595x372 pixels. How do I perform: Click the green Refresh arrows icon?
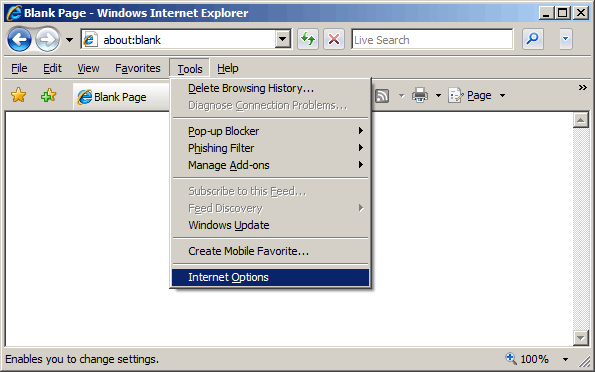click(x=308, y=39)
